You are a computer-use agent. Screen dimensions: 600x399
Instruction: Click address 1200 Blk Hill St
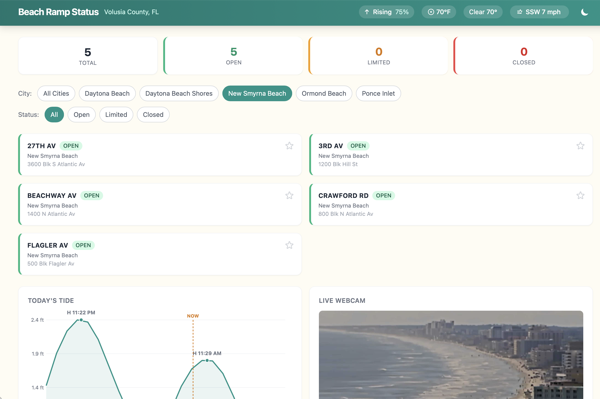point(338,164)
